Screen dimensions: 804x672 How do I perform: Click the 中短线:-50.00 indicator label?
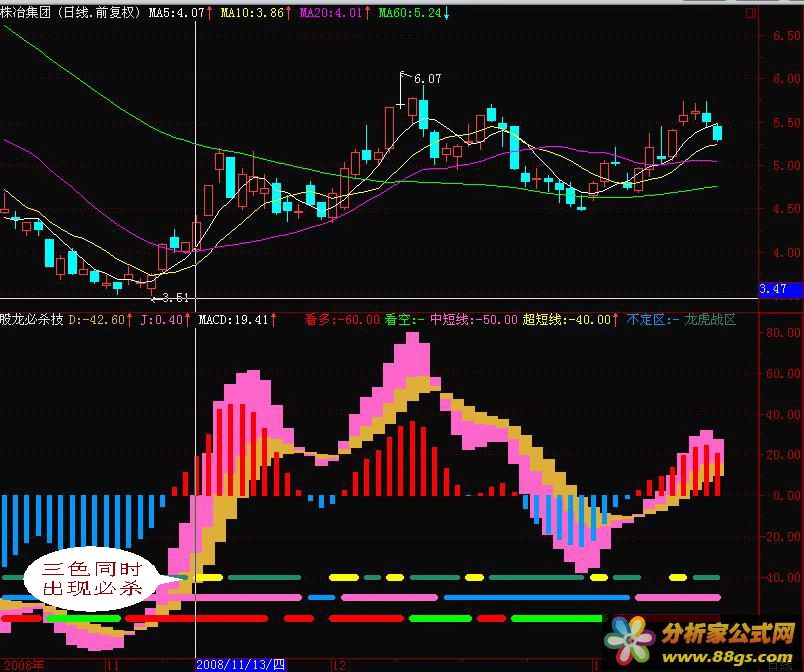coord(474,320)
